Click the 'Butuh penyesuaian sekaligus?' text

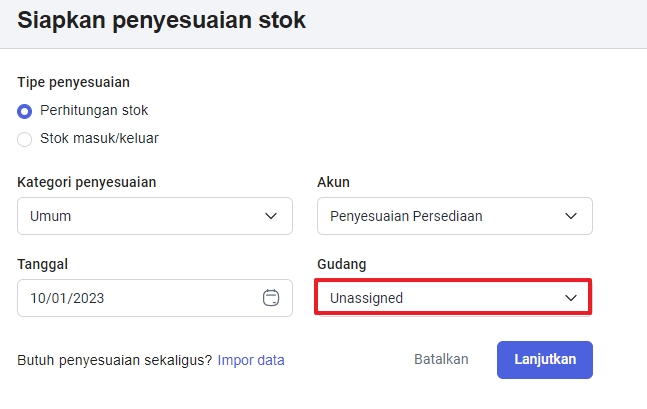[115, 360]
